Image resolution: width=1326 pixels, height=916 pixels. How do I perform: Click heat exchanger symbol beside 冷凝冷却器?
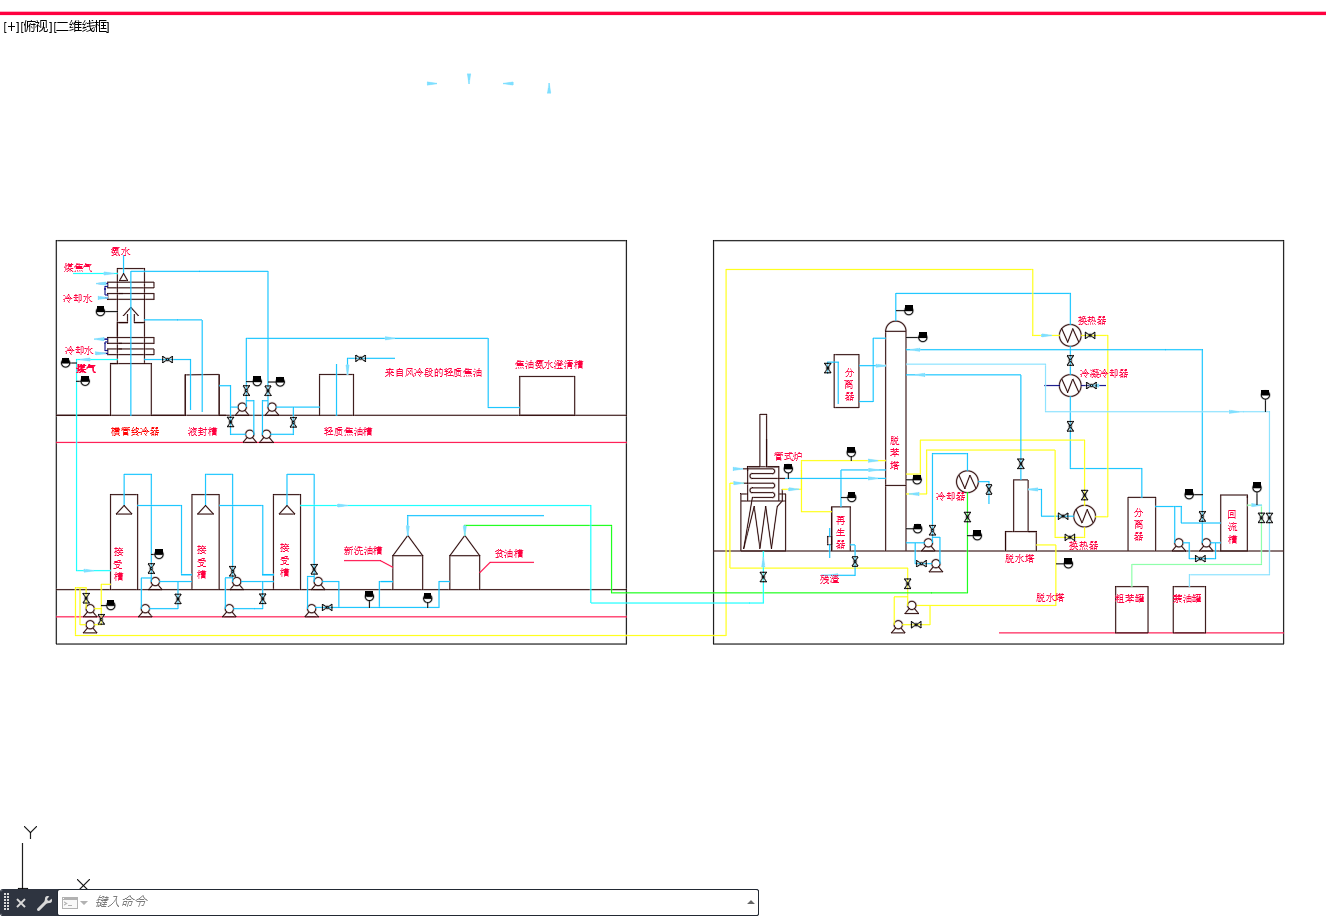(x=1070, y=385)
